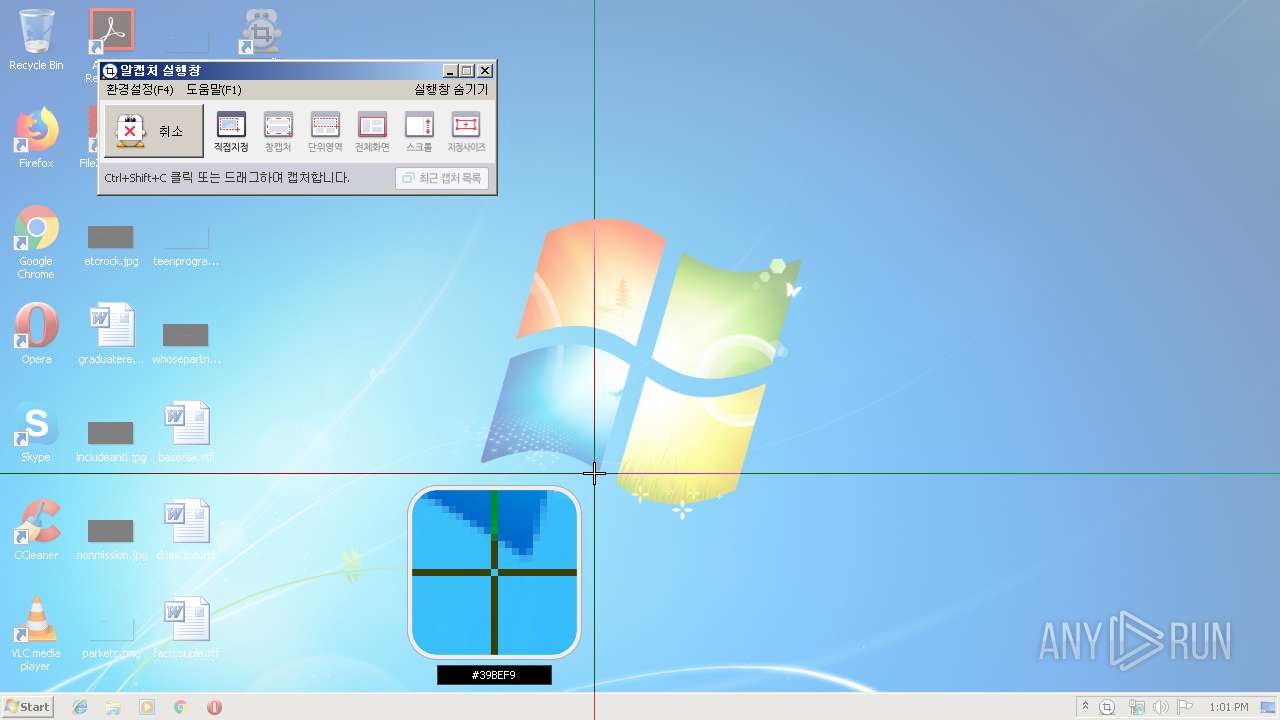
Task: Select the factcouple.rtf document
Action: tap(186, 628)
